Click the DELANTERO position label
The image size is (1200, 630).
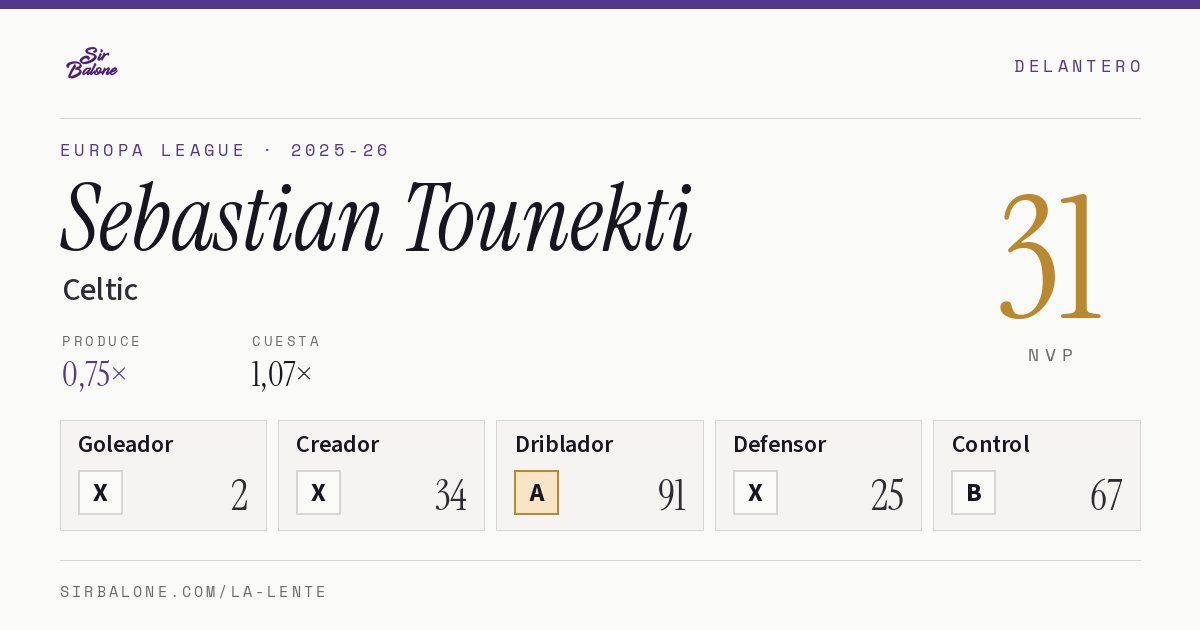1078,66
